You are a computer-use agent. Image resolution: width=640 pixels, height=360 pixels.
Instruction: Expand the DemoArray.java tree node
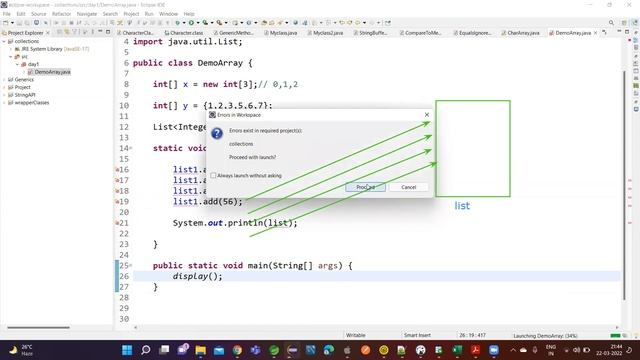coord(24,72)
